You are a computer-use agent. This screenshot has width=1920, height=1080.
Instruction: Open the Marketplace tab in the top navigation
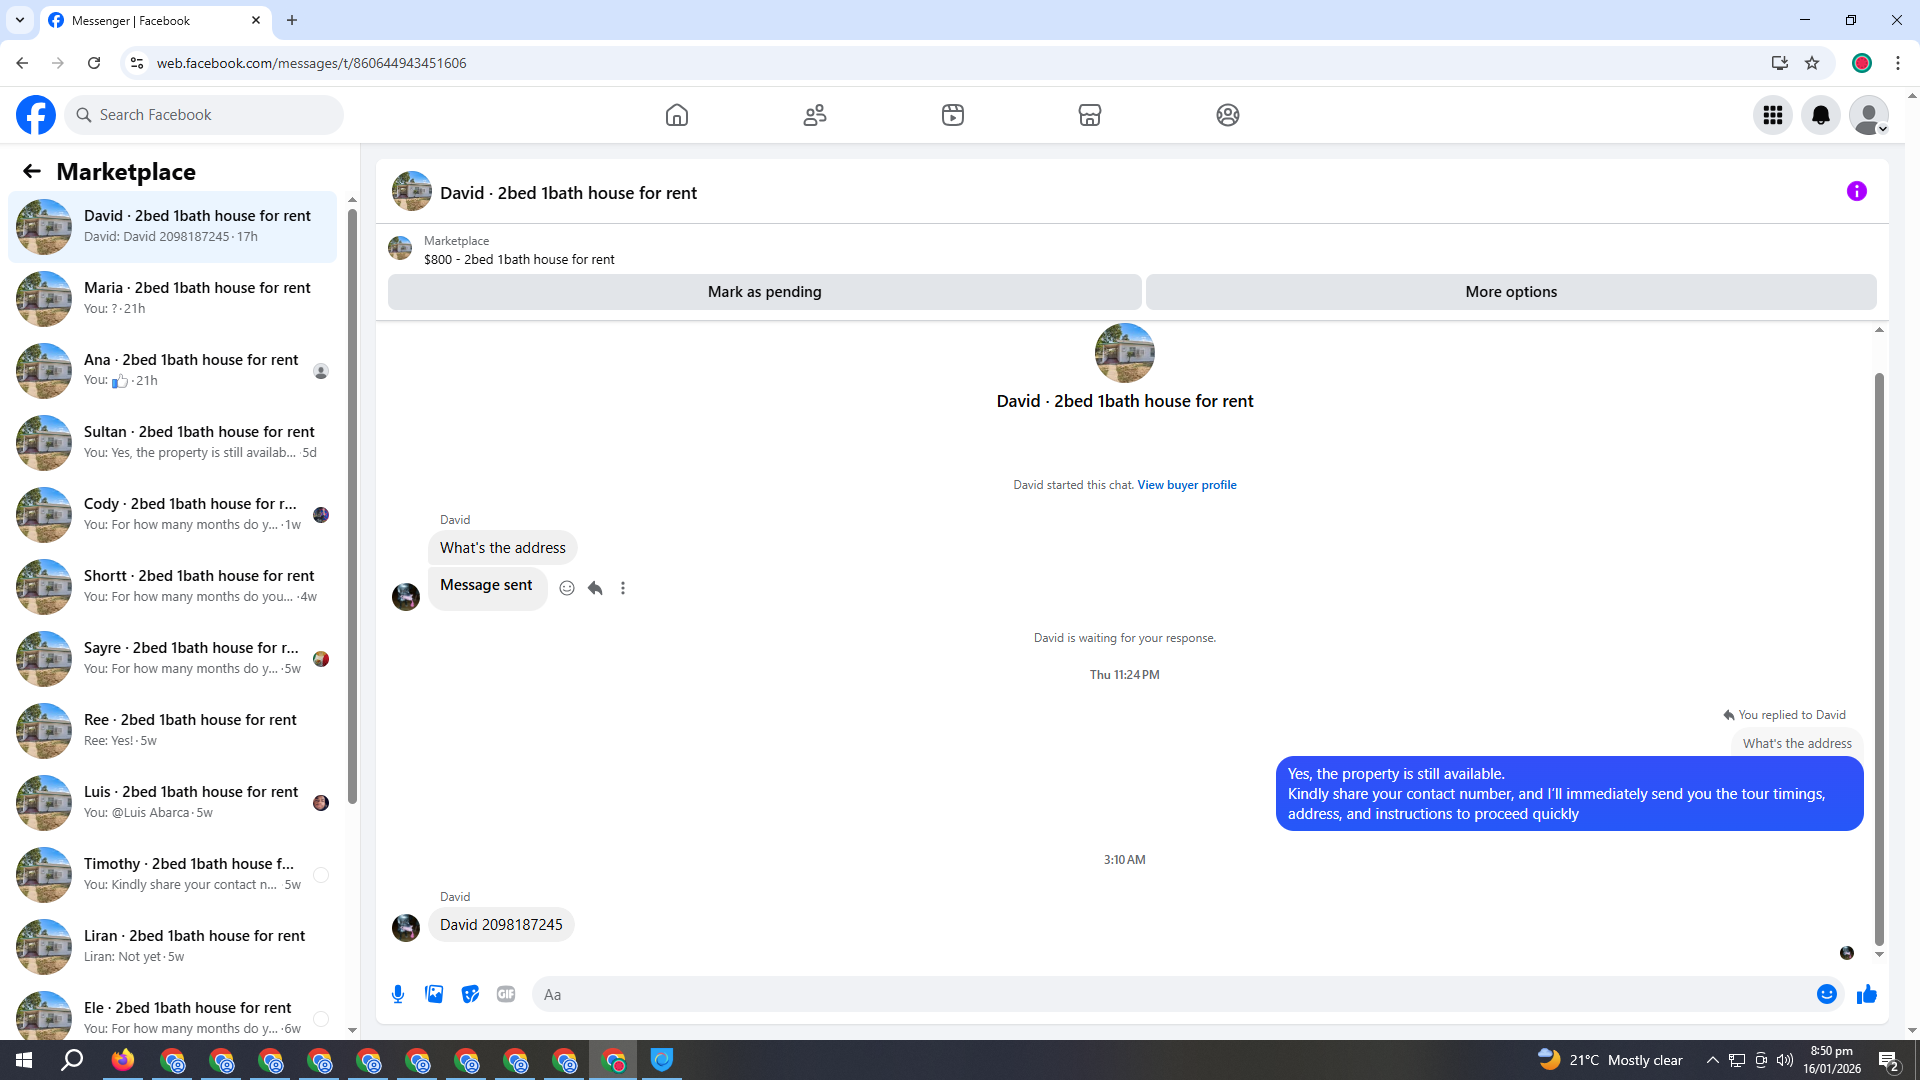pyautogui.click(x=1090, y=115)
